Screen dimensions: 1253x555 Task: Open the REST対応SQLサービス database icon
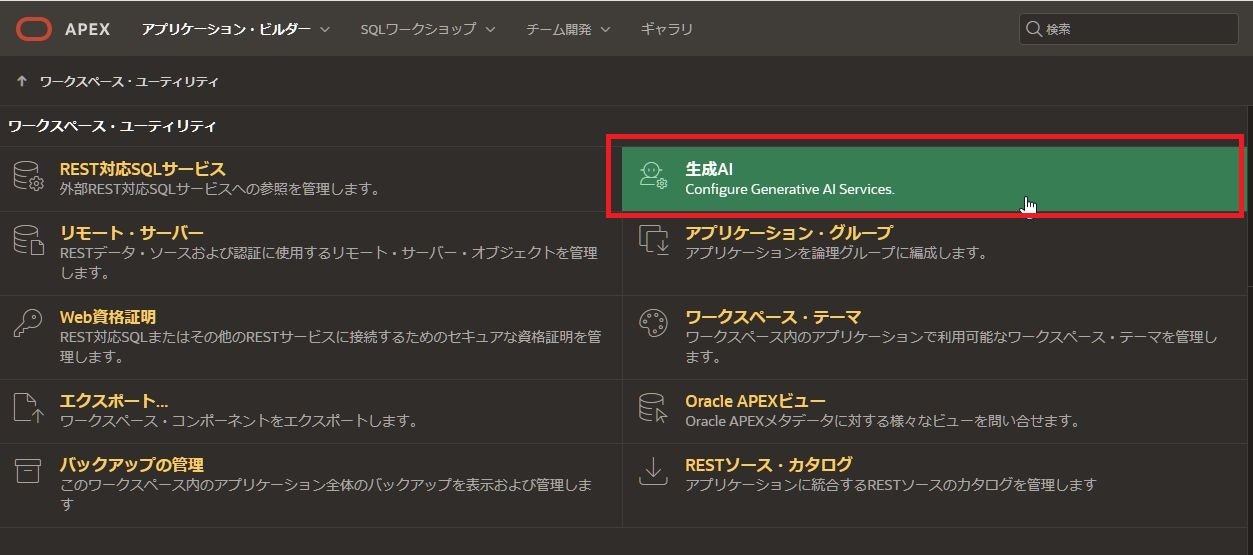pos(29,177)
